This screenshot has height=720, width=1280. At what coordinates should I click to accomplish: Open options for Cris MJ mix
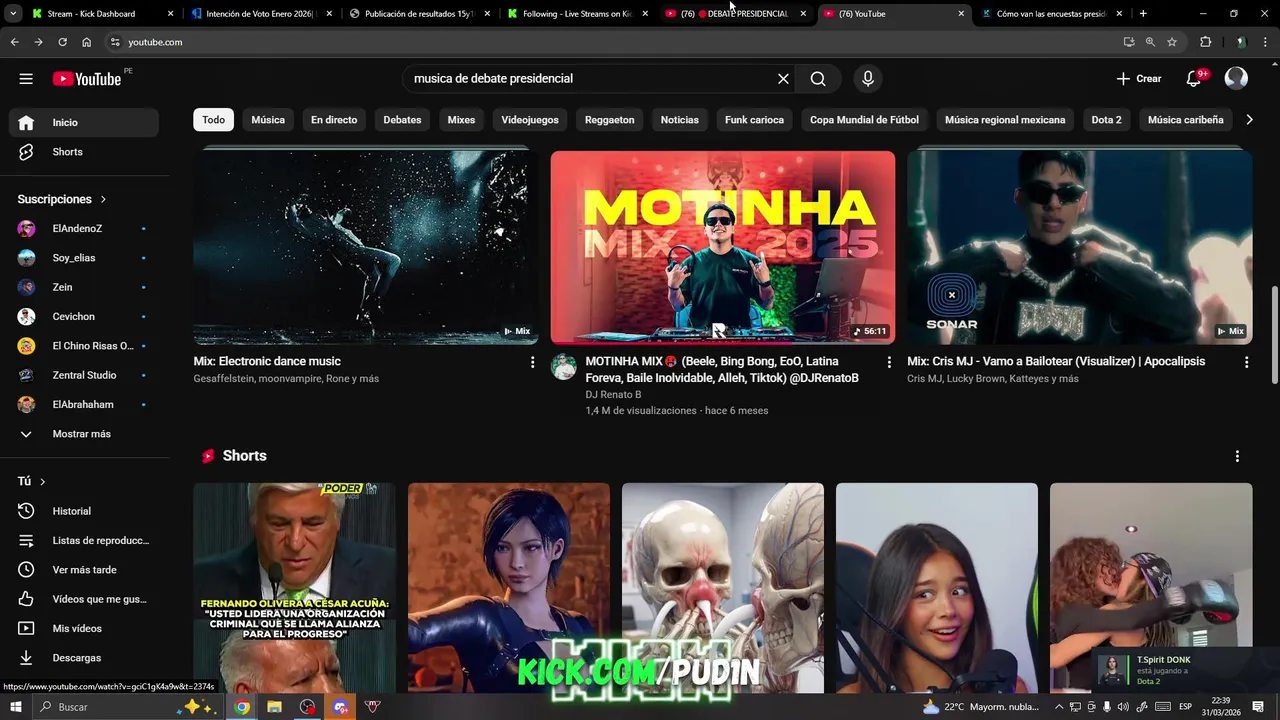click(x=1246, y=362)
